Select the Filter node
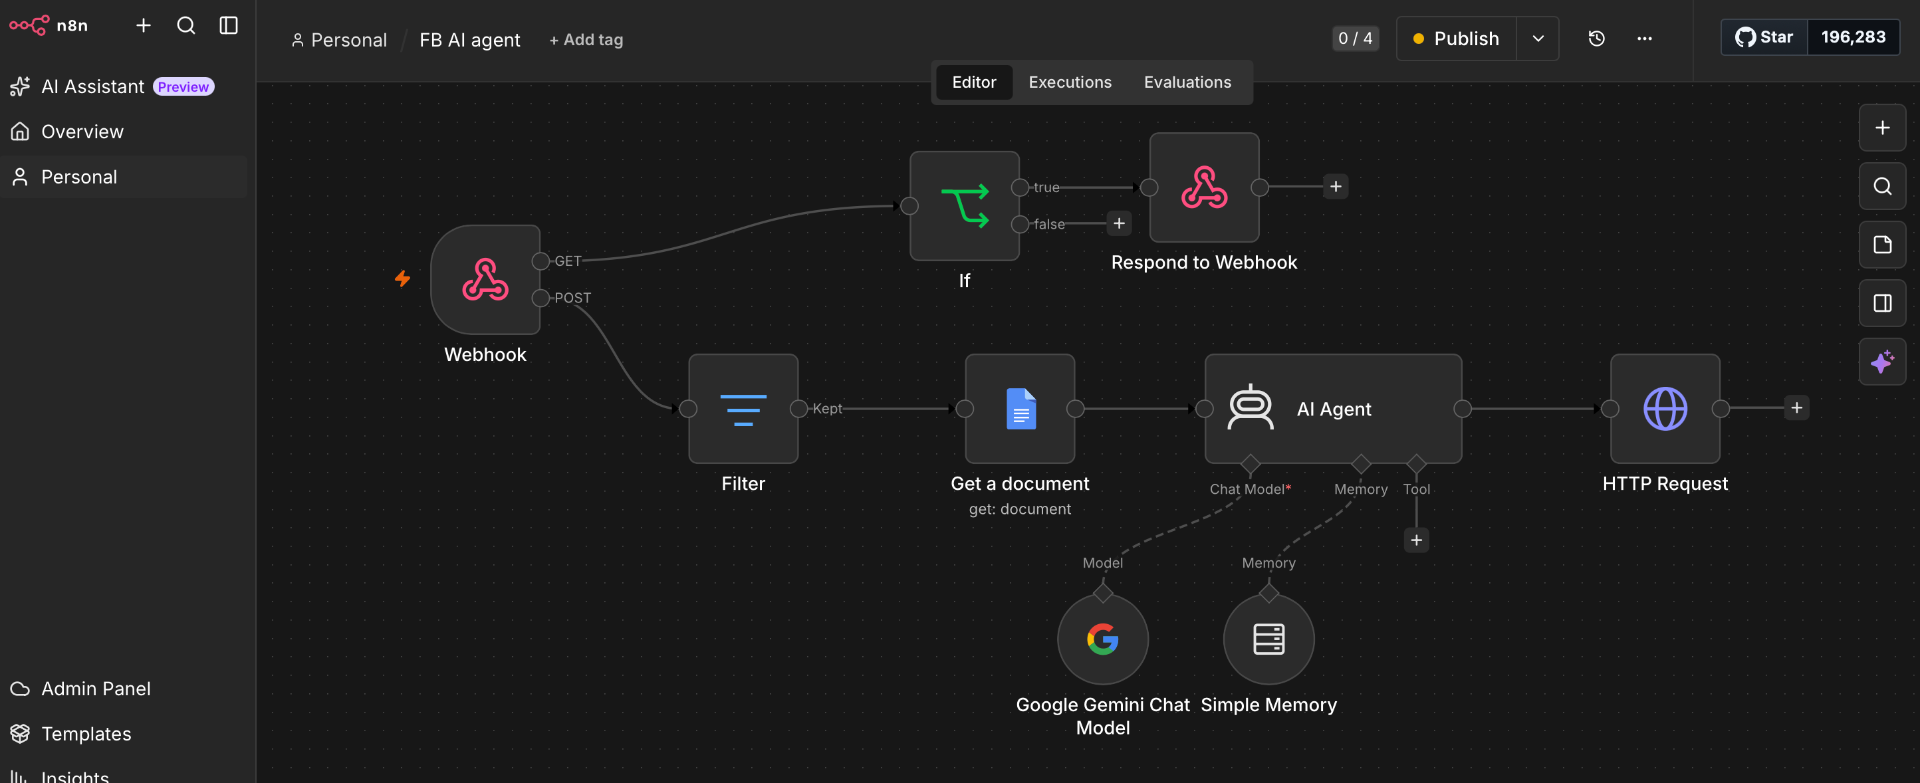The height and width of the screenshot is (783, 1920). click(x=743, y=409)
